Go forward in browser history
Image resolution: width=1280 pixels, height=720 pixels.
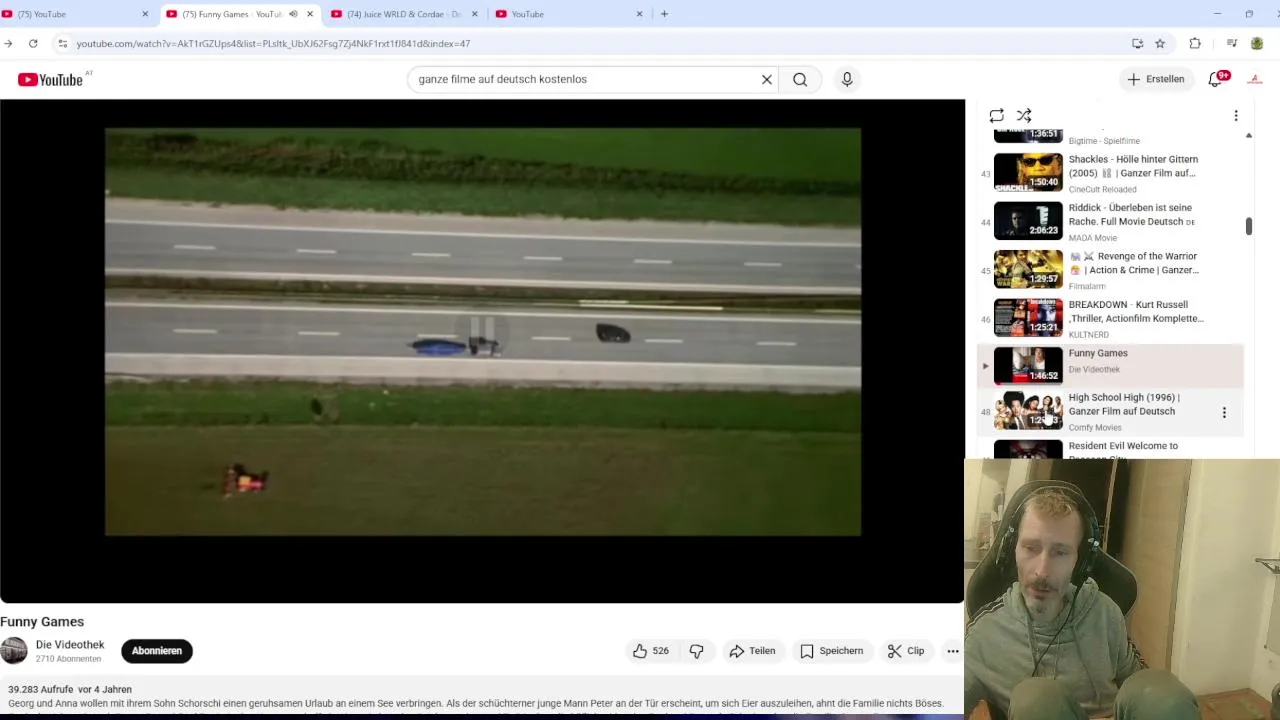pyautogui.click(x=8, y=43)
